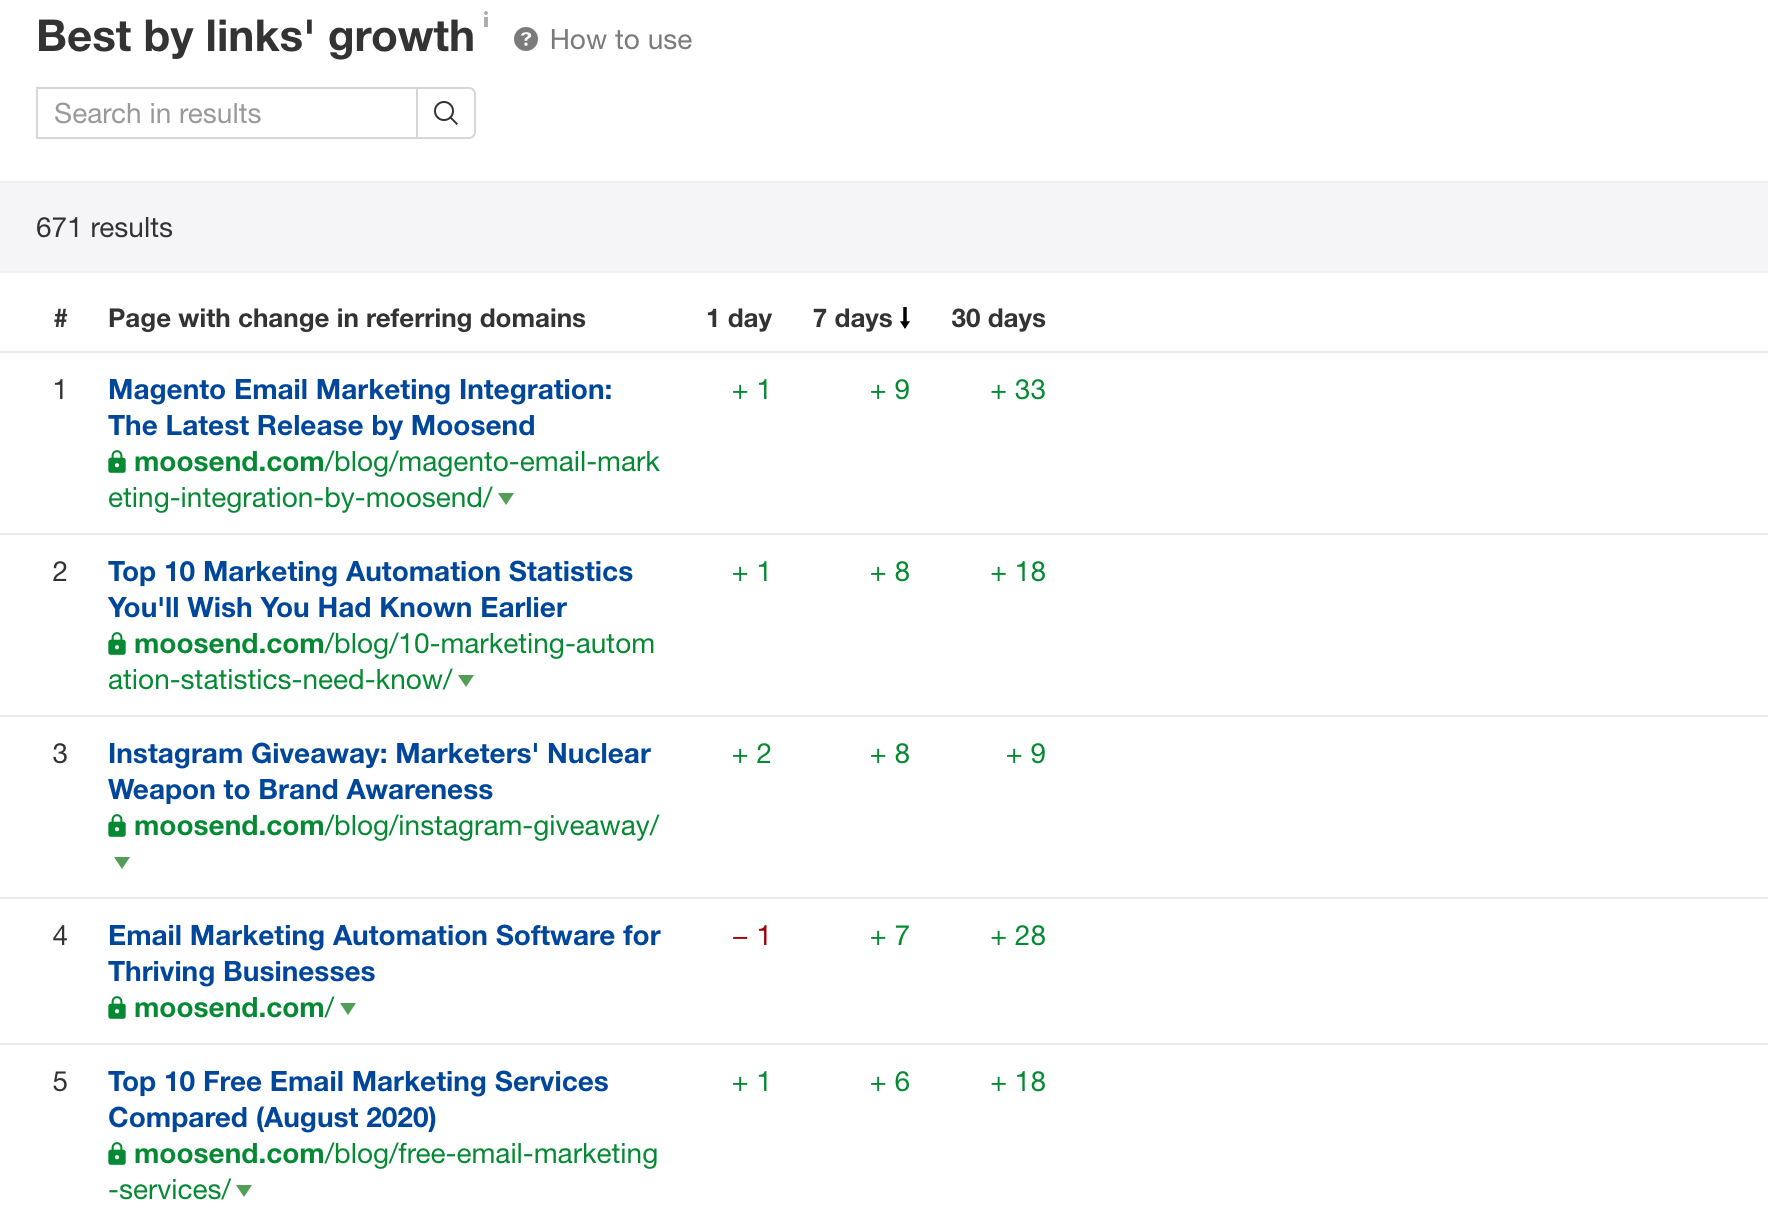This screenshot has height=1224, width=1768.
Task: Click Page with change in referring domains header
Action: click(x=347, y=318)
